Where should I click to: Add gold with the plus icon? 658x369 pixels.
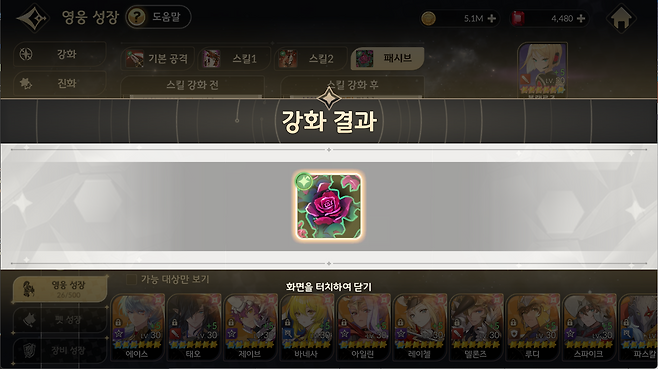coord(491,18)
